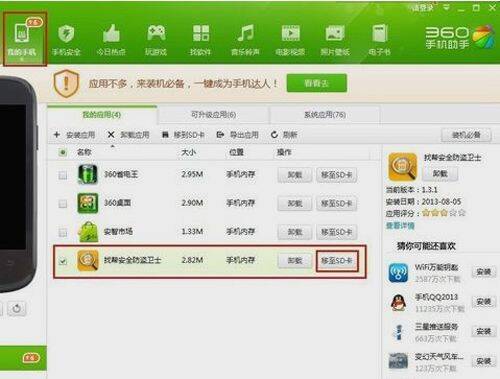Click the 导出应用 toolbar item
500x379 pixels.
click(237, 135)
